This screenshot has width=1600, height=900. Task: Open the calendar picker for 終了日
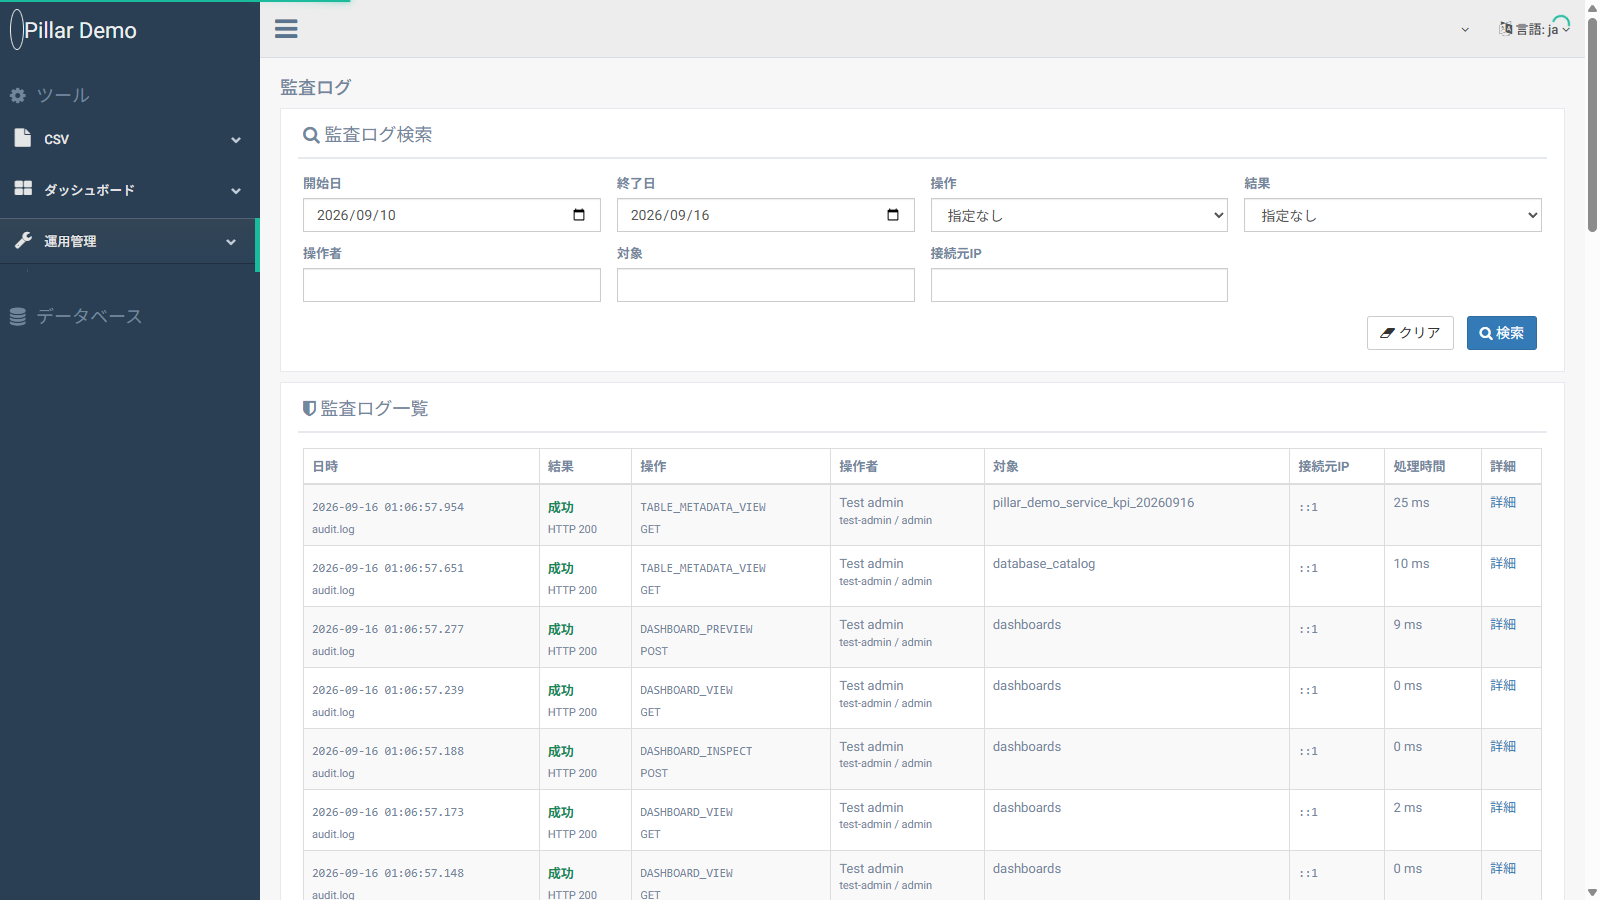[x=893, y=215]
